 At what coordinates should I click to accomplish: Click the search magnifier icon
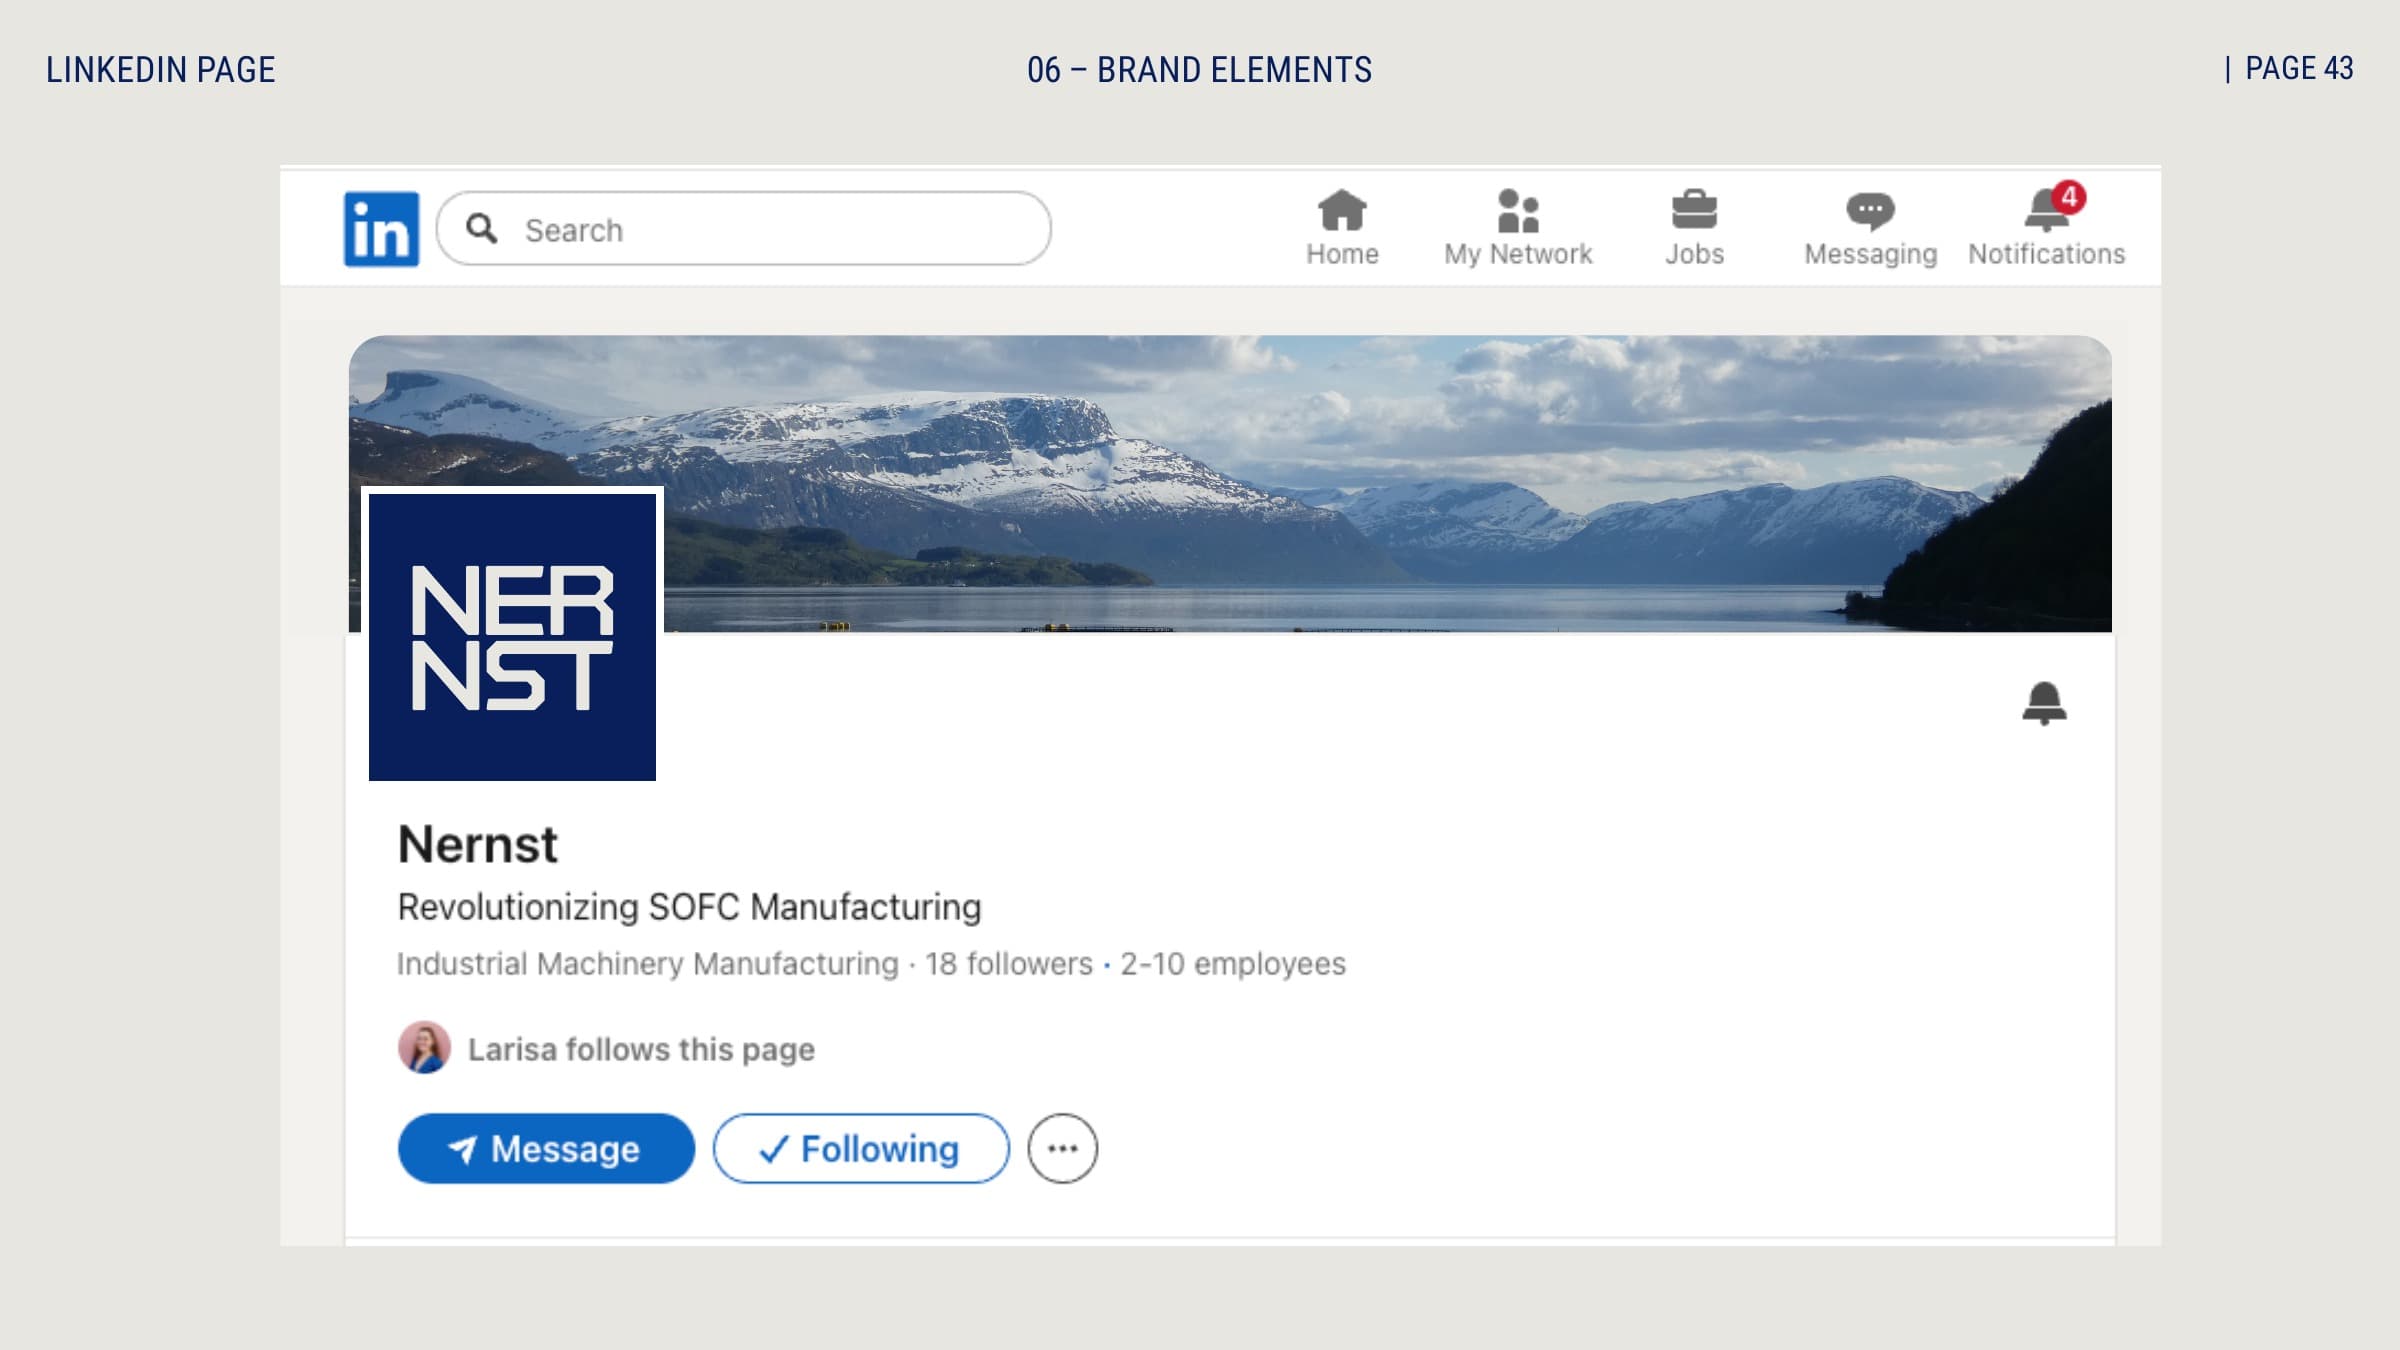(482, 229)
